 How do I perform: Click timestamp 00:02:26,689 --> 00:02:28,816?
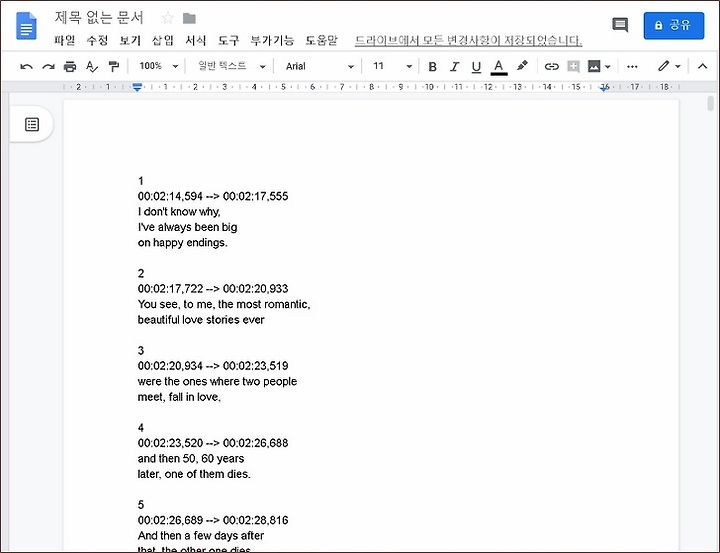[x=213, y=520]
